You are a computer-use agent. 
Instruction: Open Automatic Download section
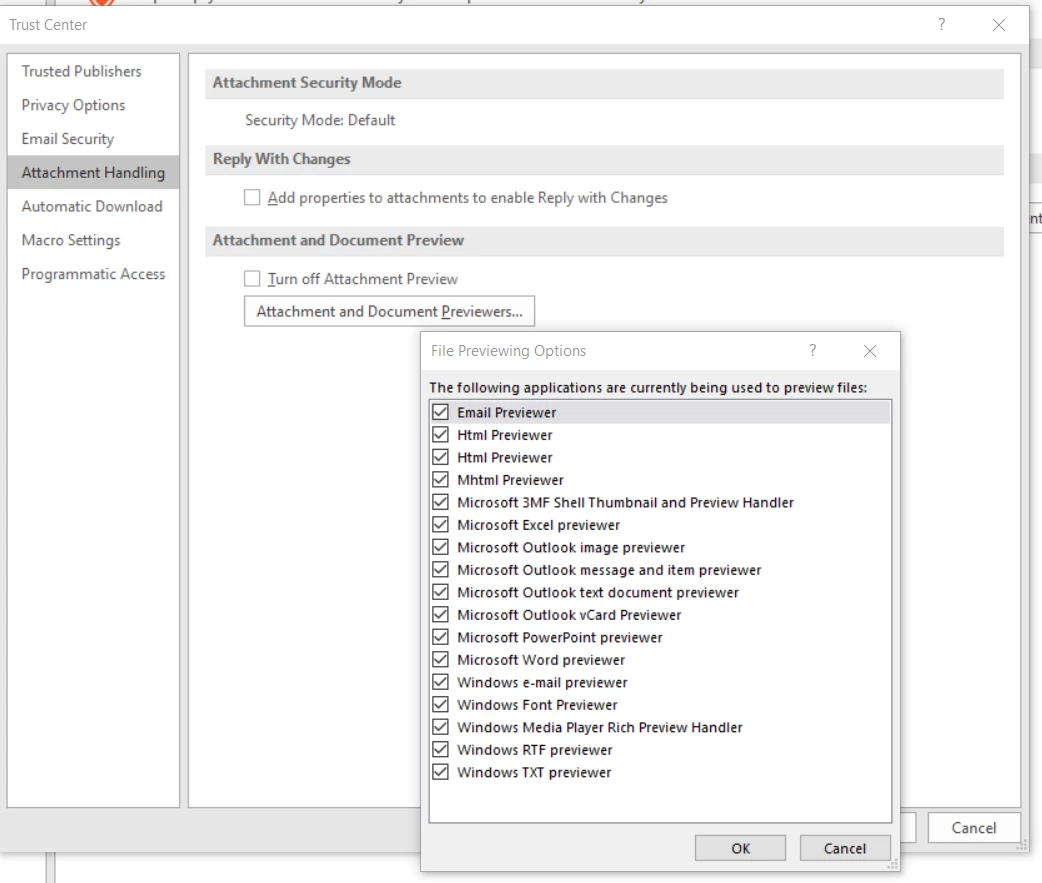point(92,207)
